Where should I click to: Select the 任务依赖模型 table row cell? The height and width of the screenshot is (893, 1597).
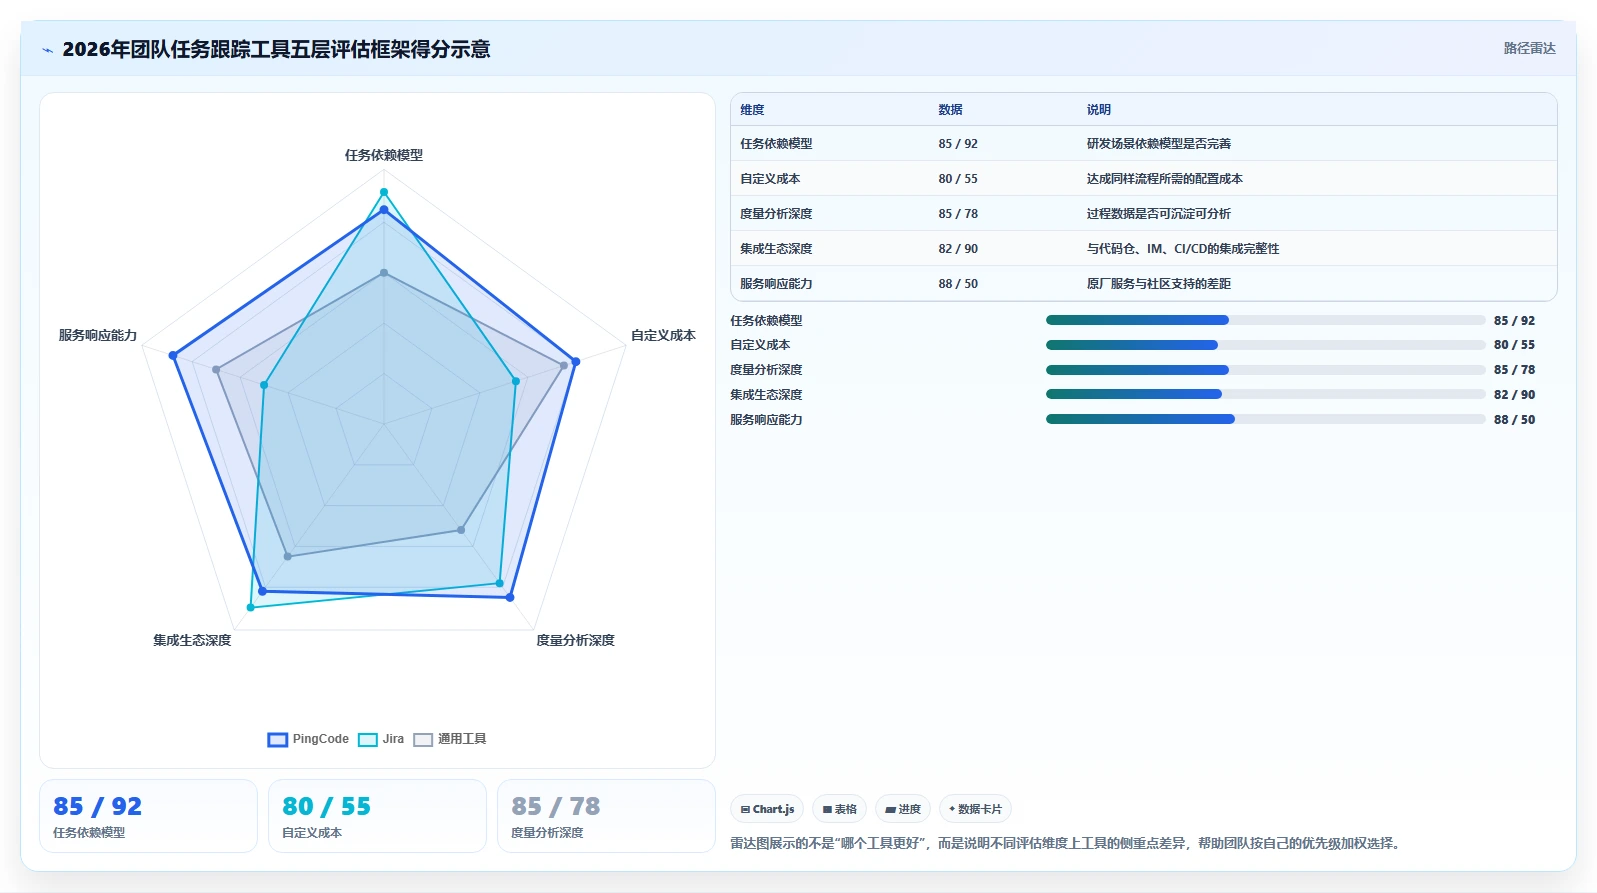tap(776, 144)
